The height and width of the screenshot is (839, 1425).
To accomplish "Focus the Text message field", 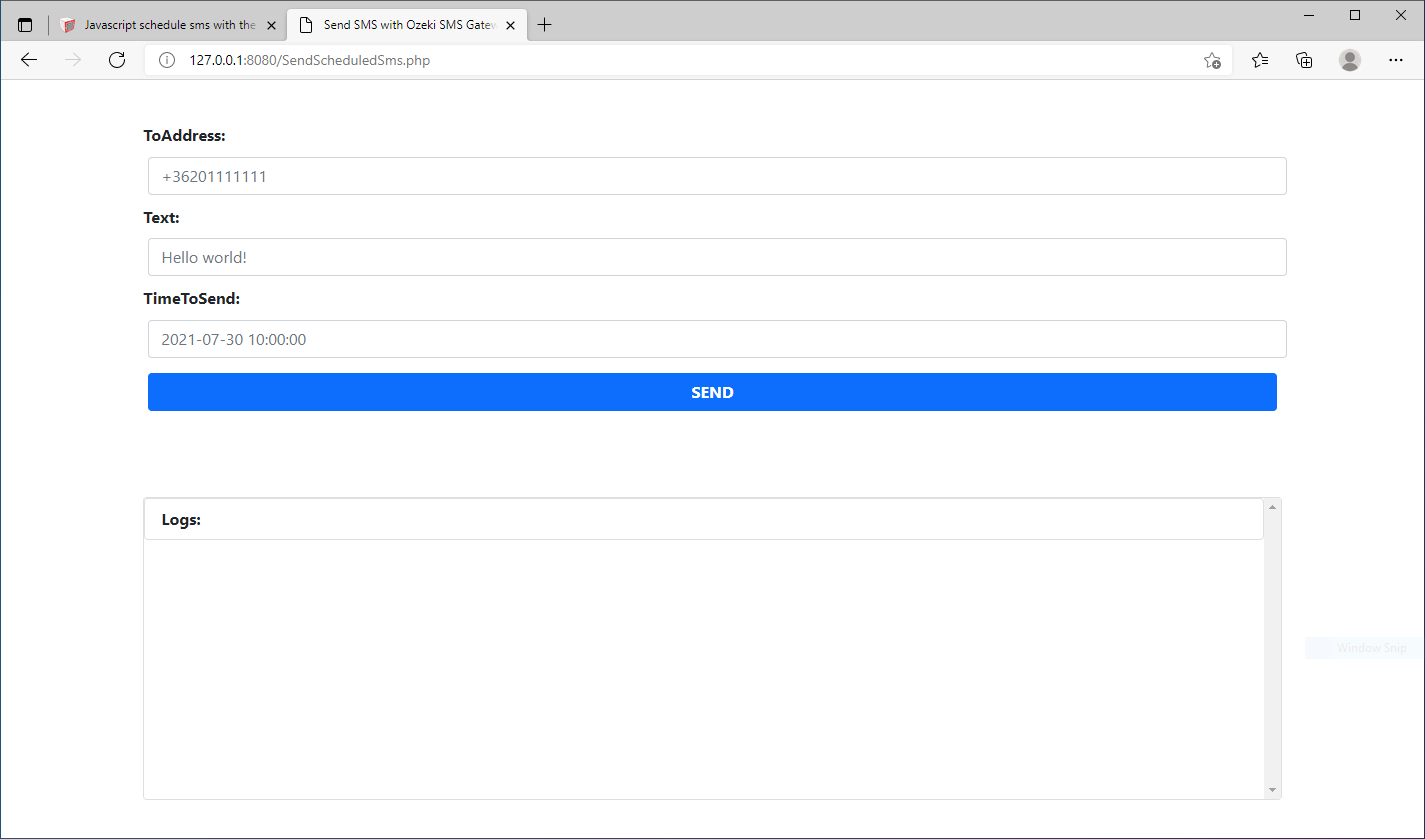I will pos(717,257).
